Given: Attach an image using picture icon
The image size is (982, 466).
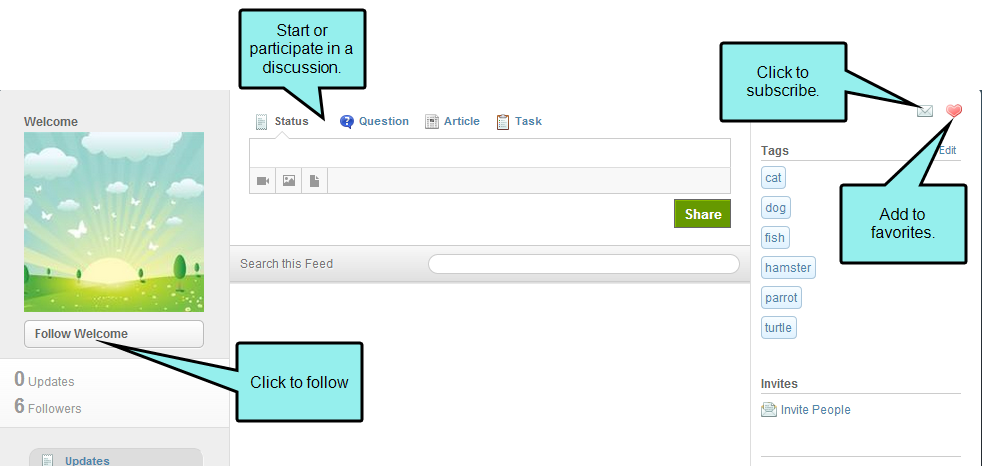Looking at the screenshot, I should (x=289, y=181).
